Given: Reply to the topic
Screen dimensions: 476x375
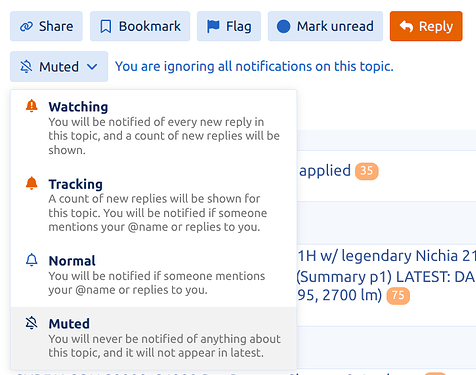Looking at the screenshot, I should click(426, 26).
